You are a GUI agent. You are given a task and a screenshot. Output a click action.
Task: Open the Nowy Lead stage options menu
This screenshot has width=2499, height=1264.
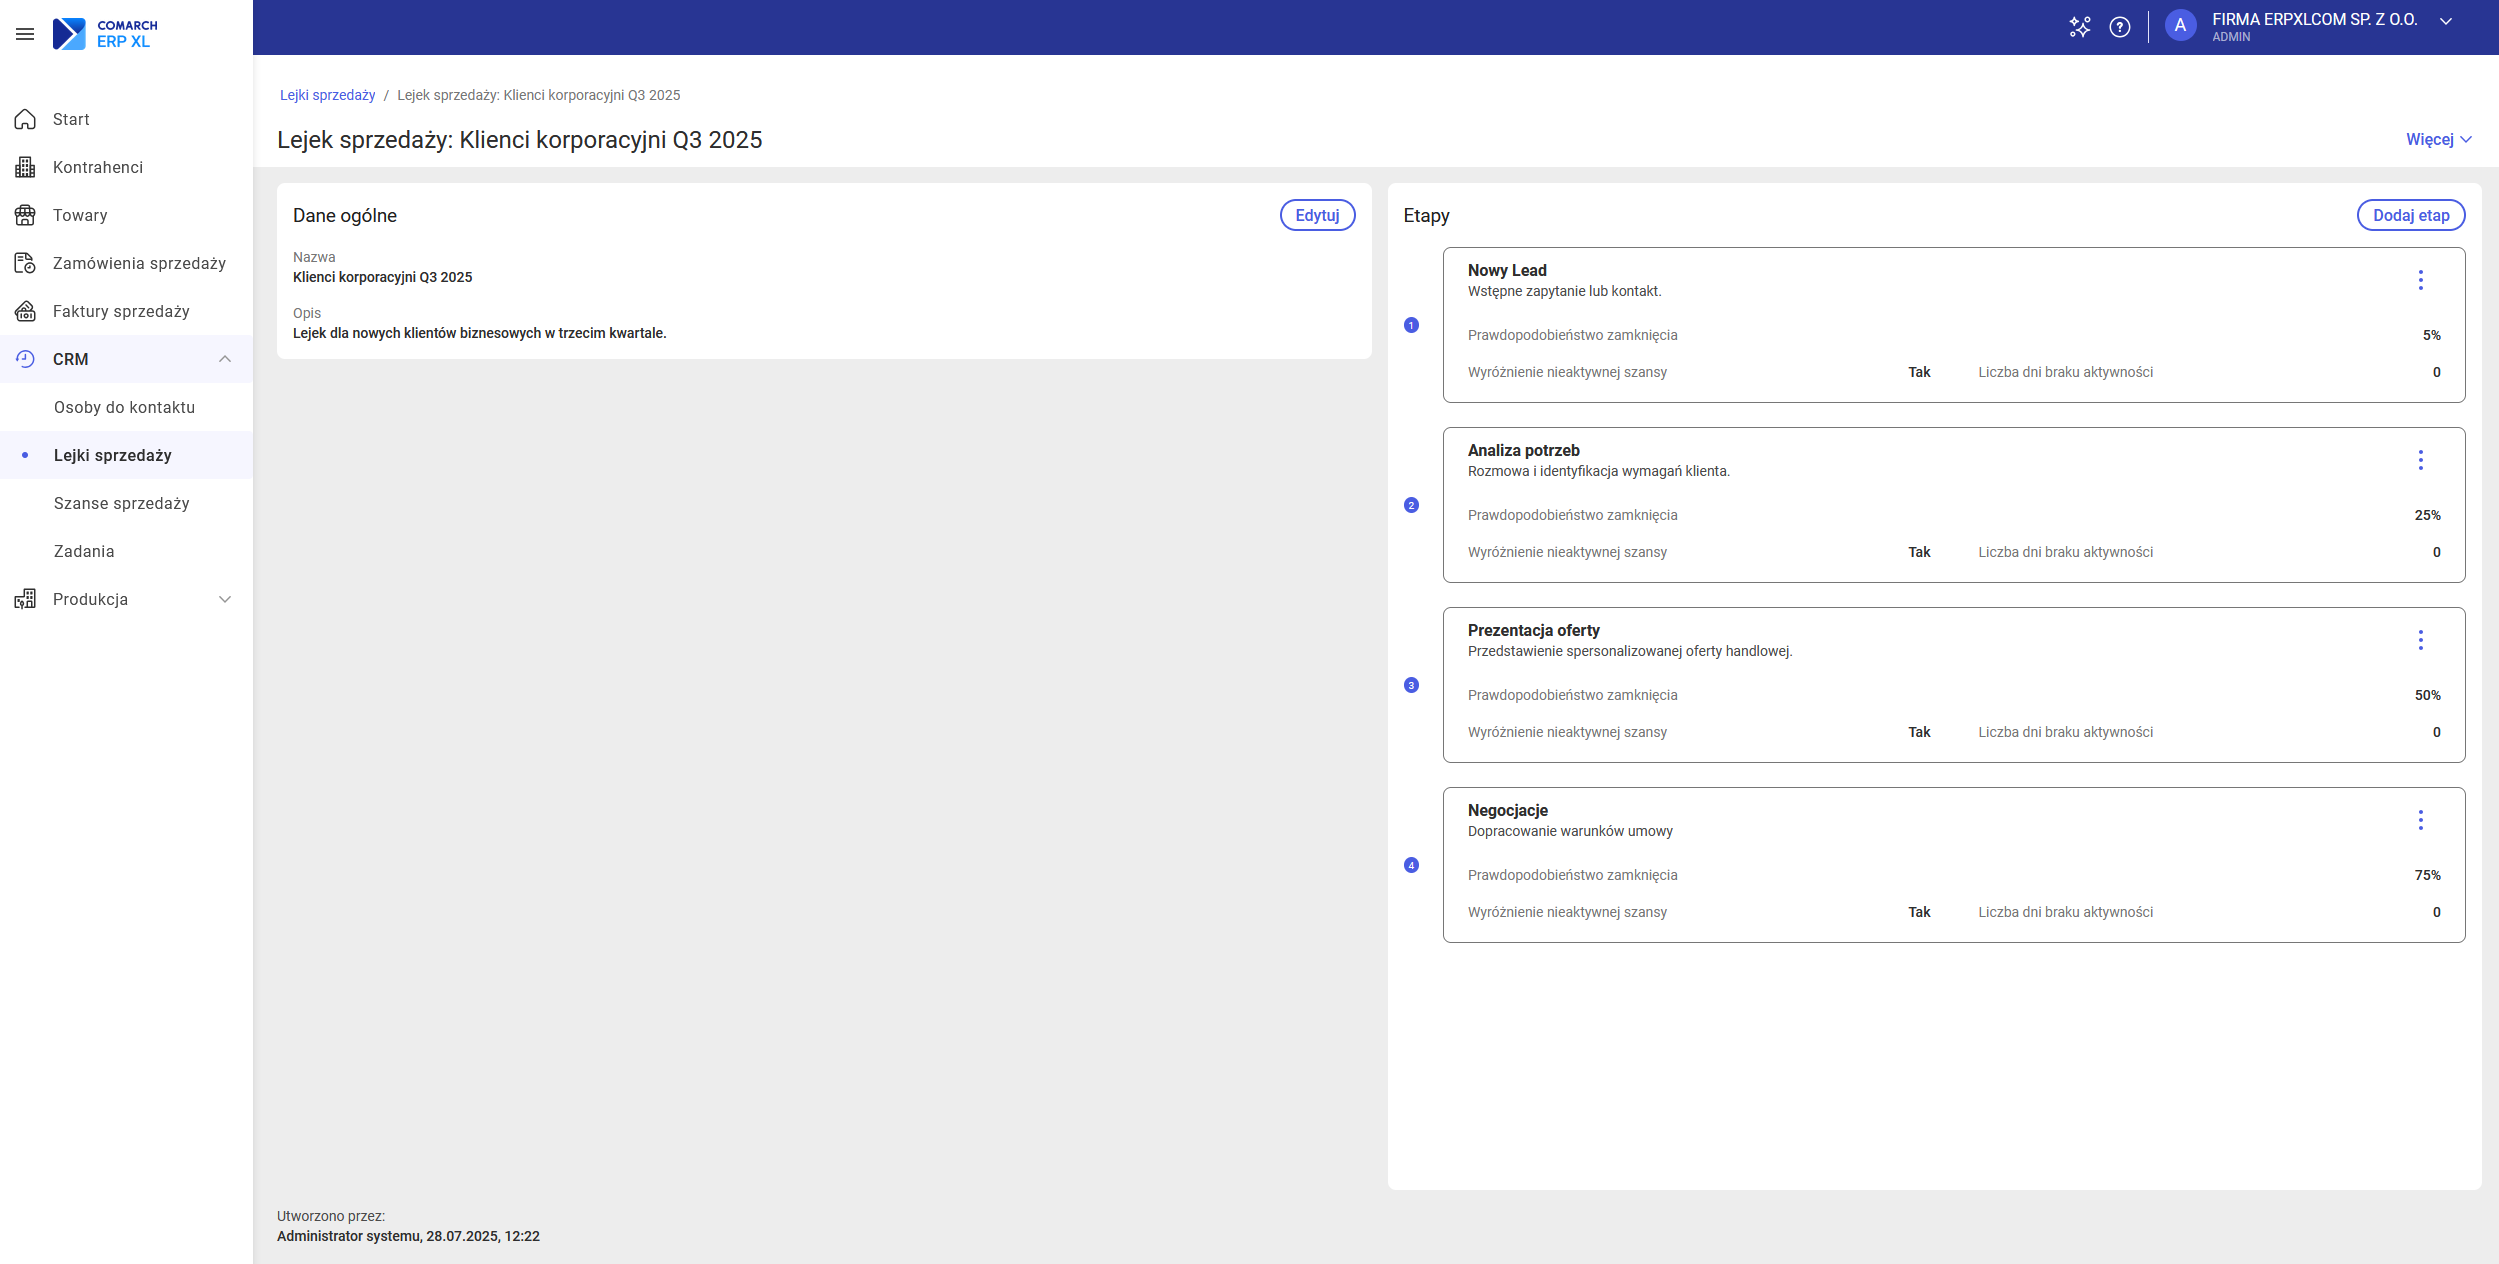point(2421,280)
